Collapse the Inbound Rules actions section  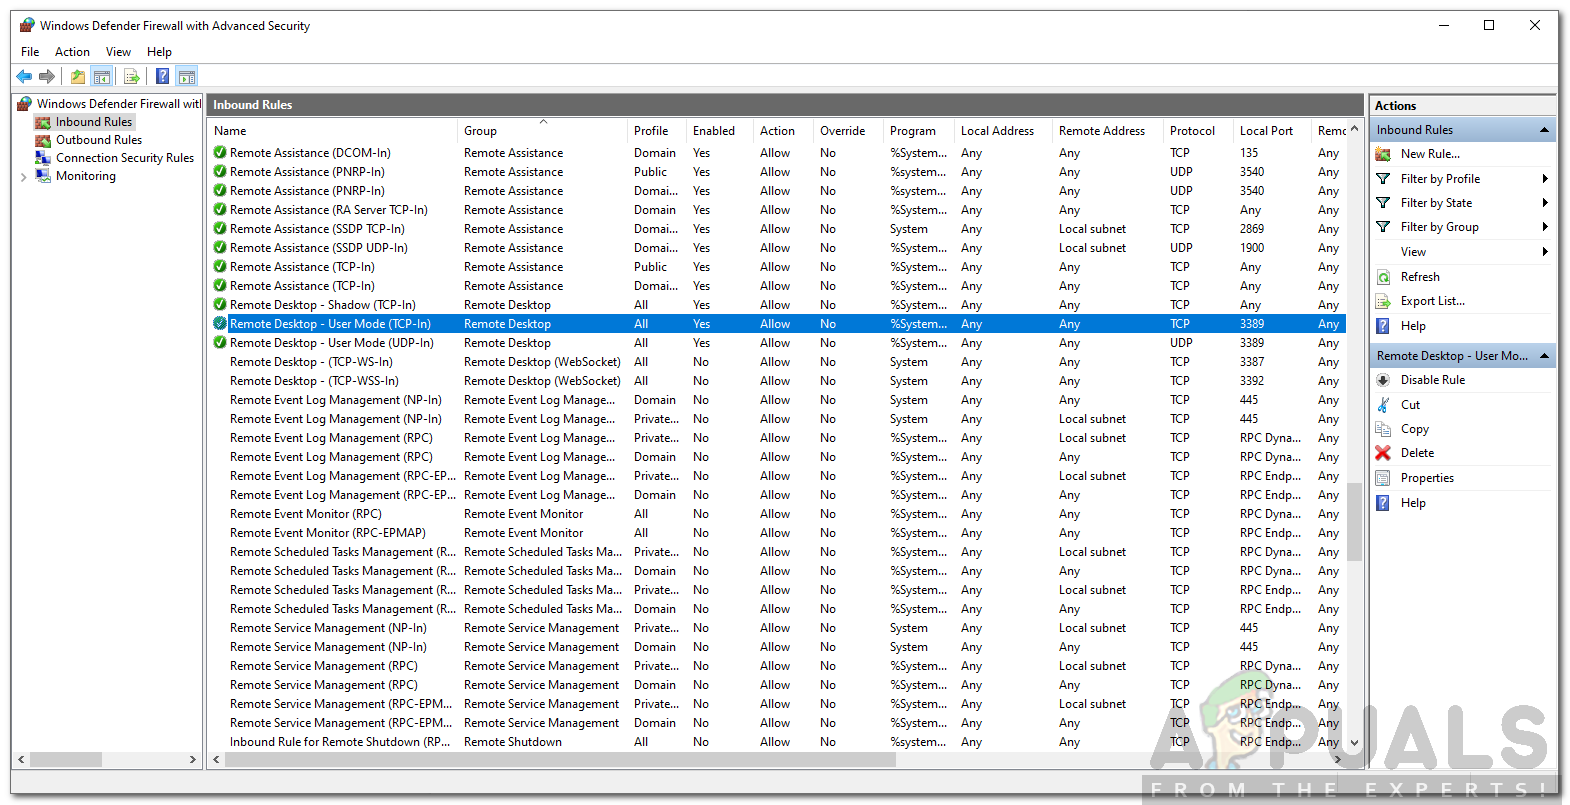point(1544,130)
